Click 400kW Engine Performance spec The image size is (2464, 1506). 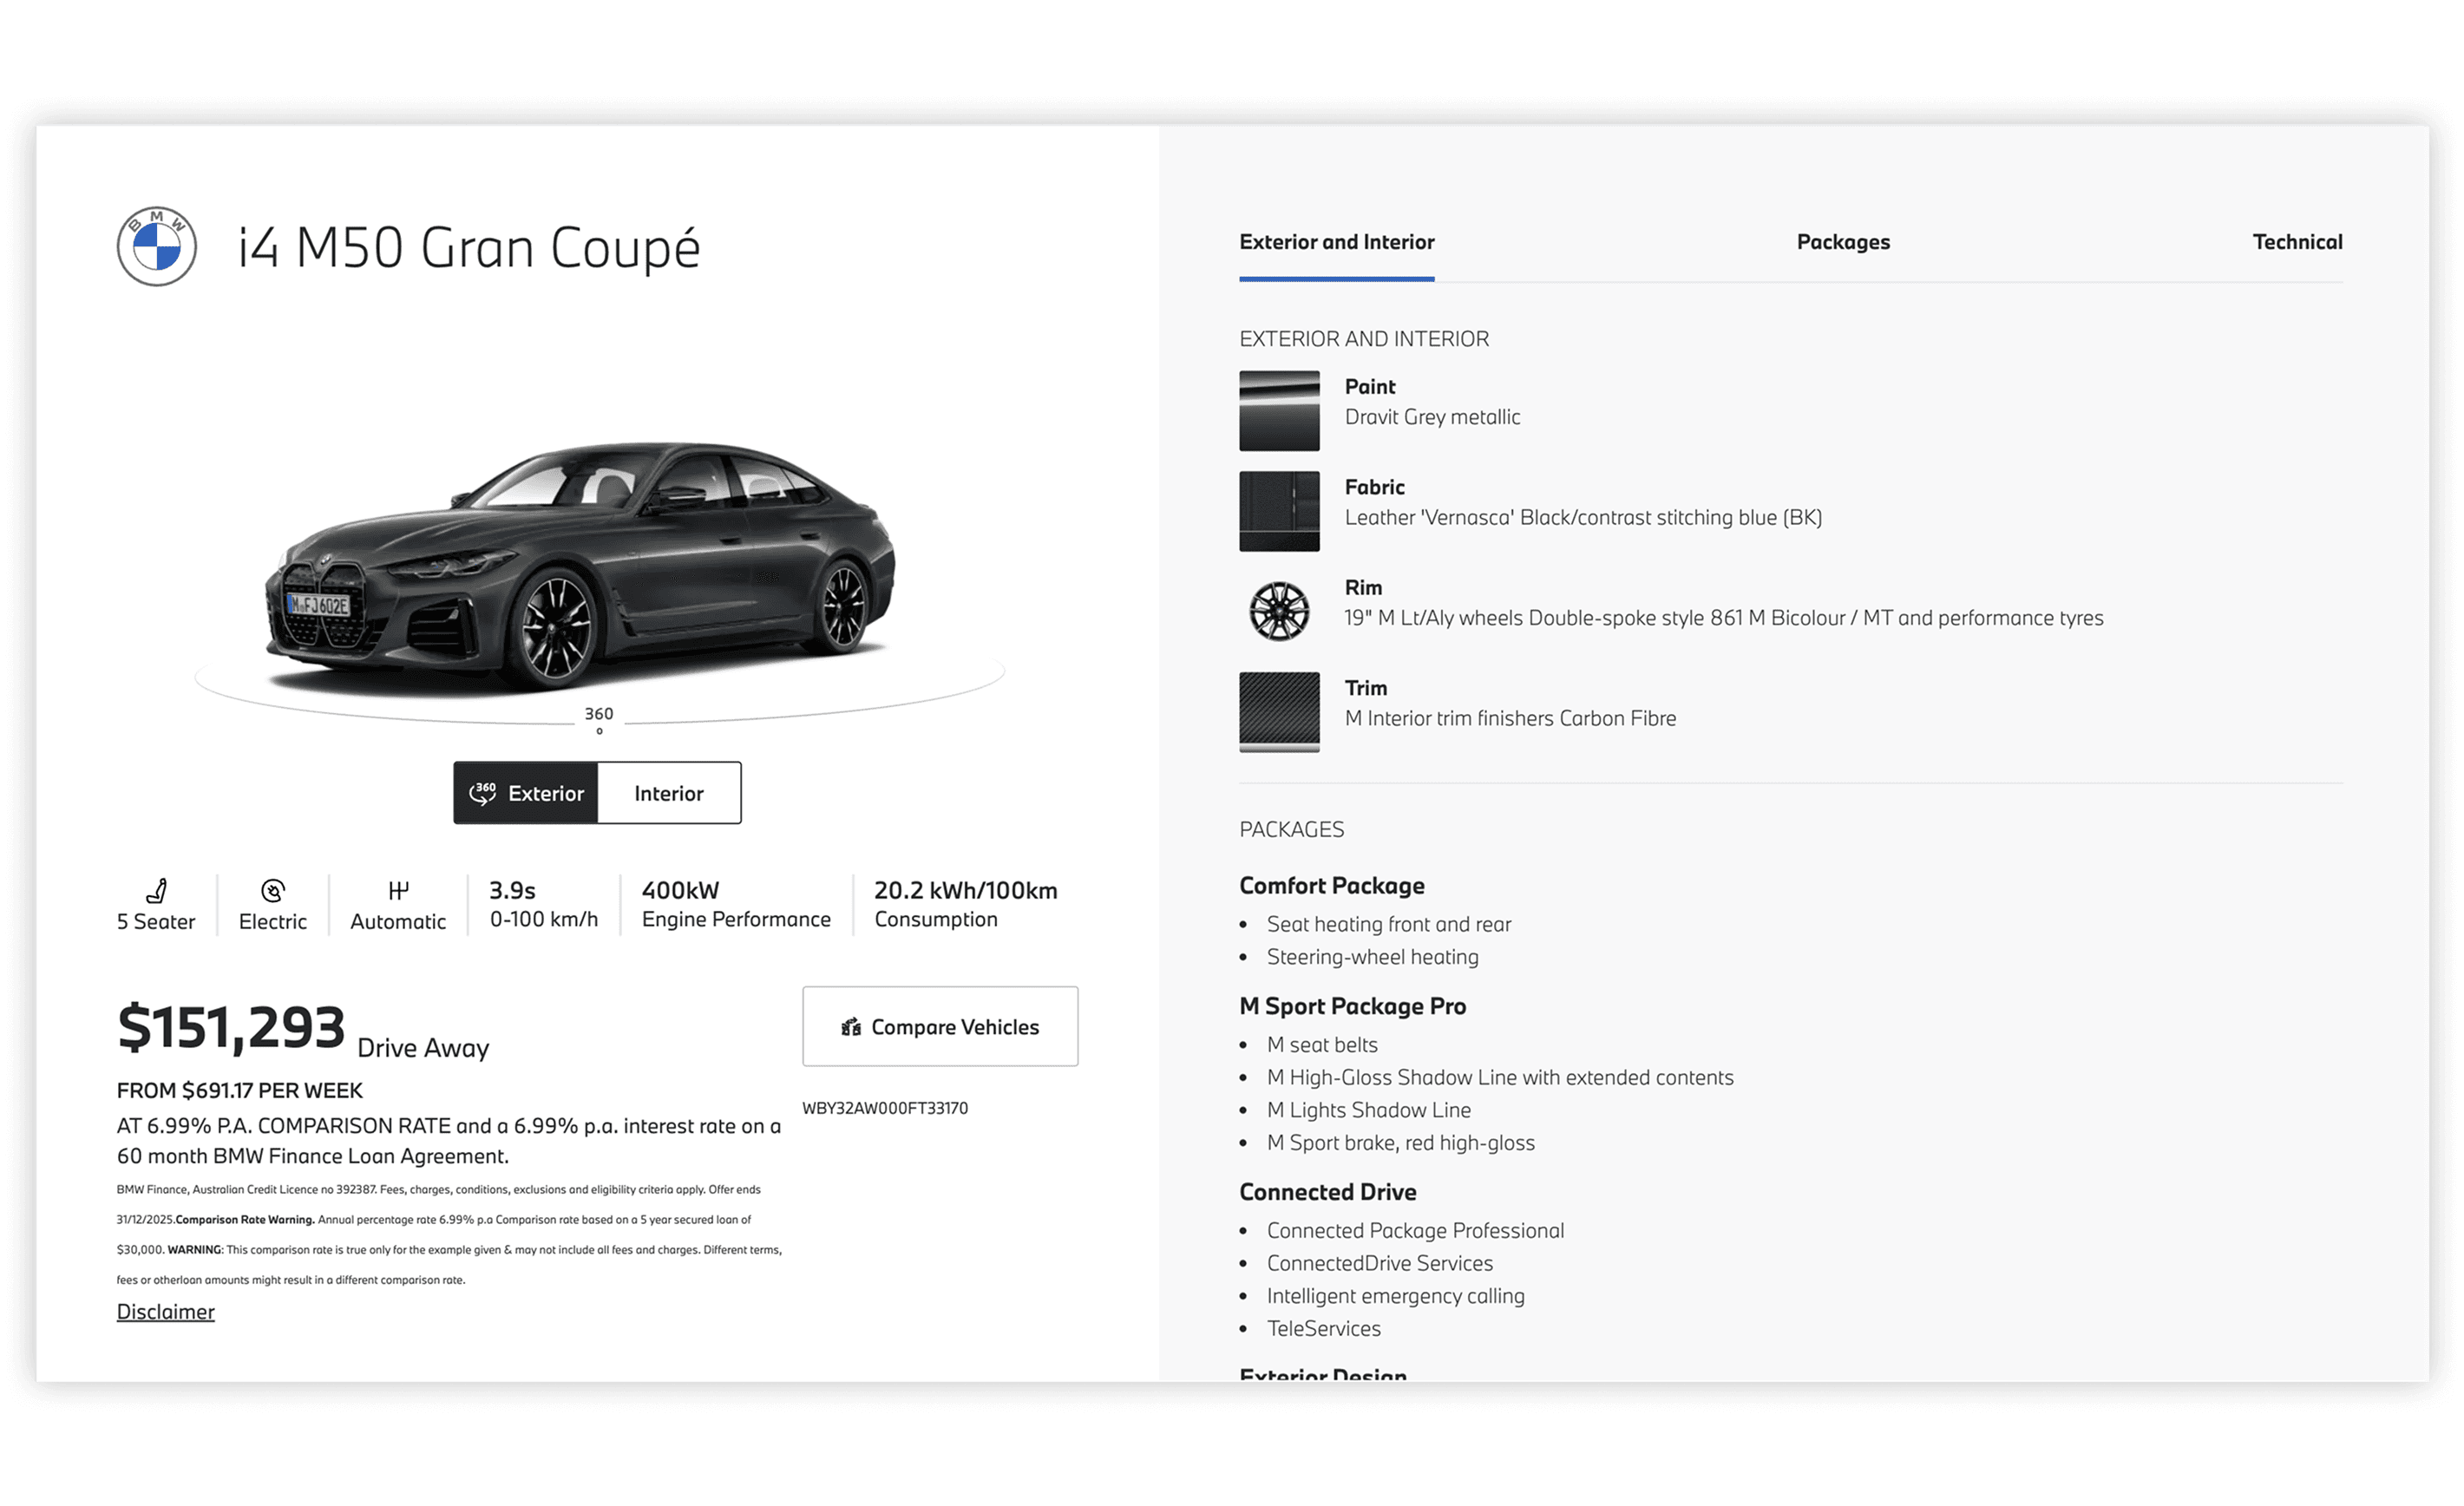click(x=736, y=904)
